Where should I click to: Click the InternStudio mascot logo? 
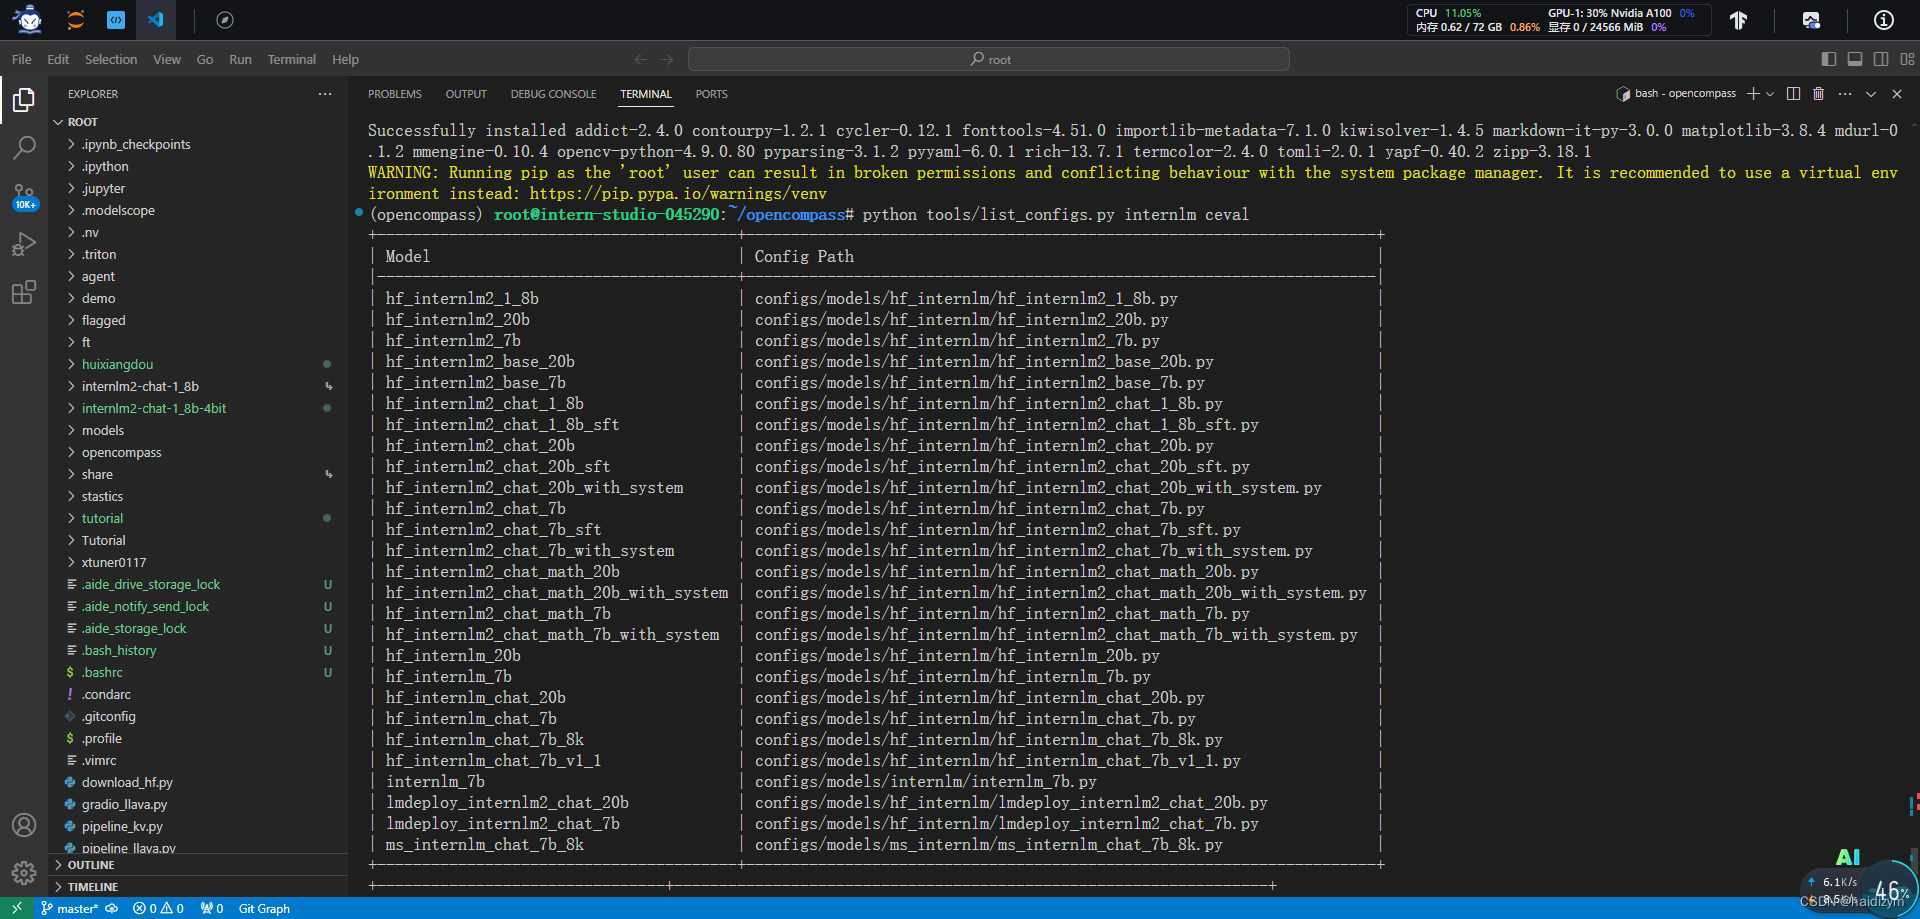[28, 19]
